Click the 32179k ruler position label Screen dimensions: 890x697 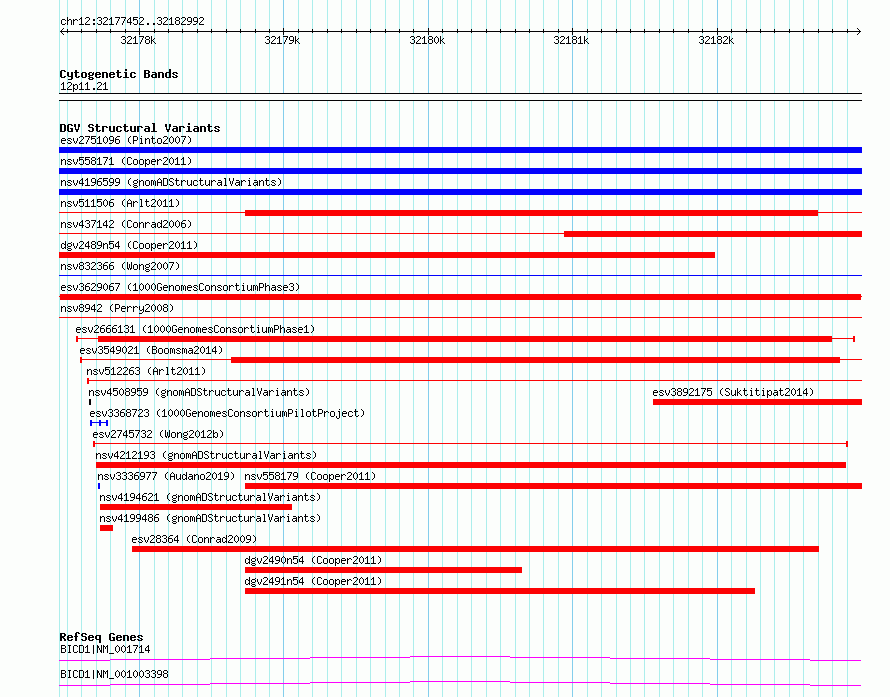(x=282, y=40)
